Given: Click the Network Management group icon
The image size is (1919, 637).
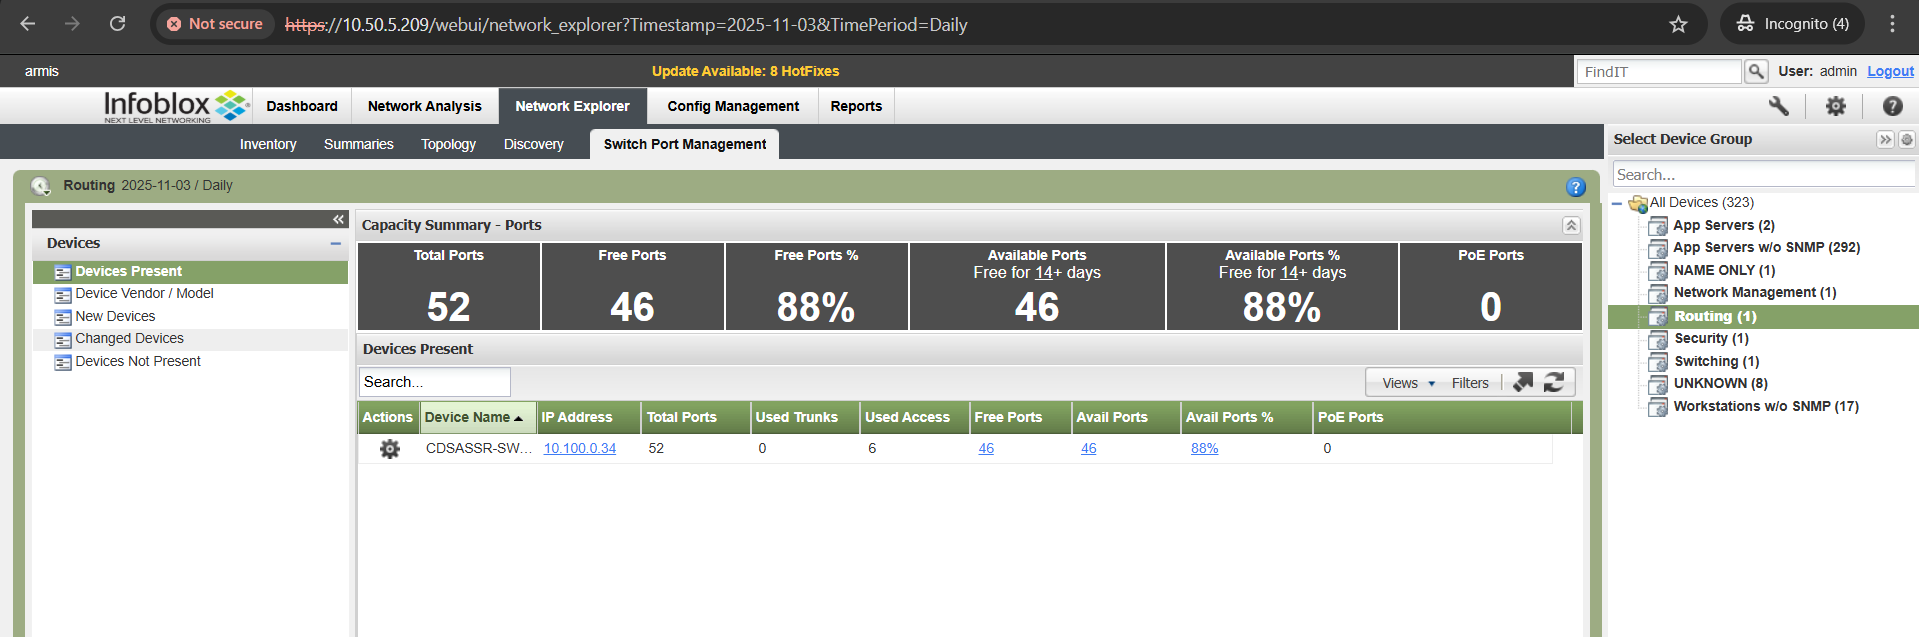Looking at the screenshot, I should [1658, 293].
